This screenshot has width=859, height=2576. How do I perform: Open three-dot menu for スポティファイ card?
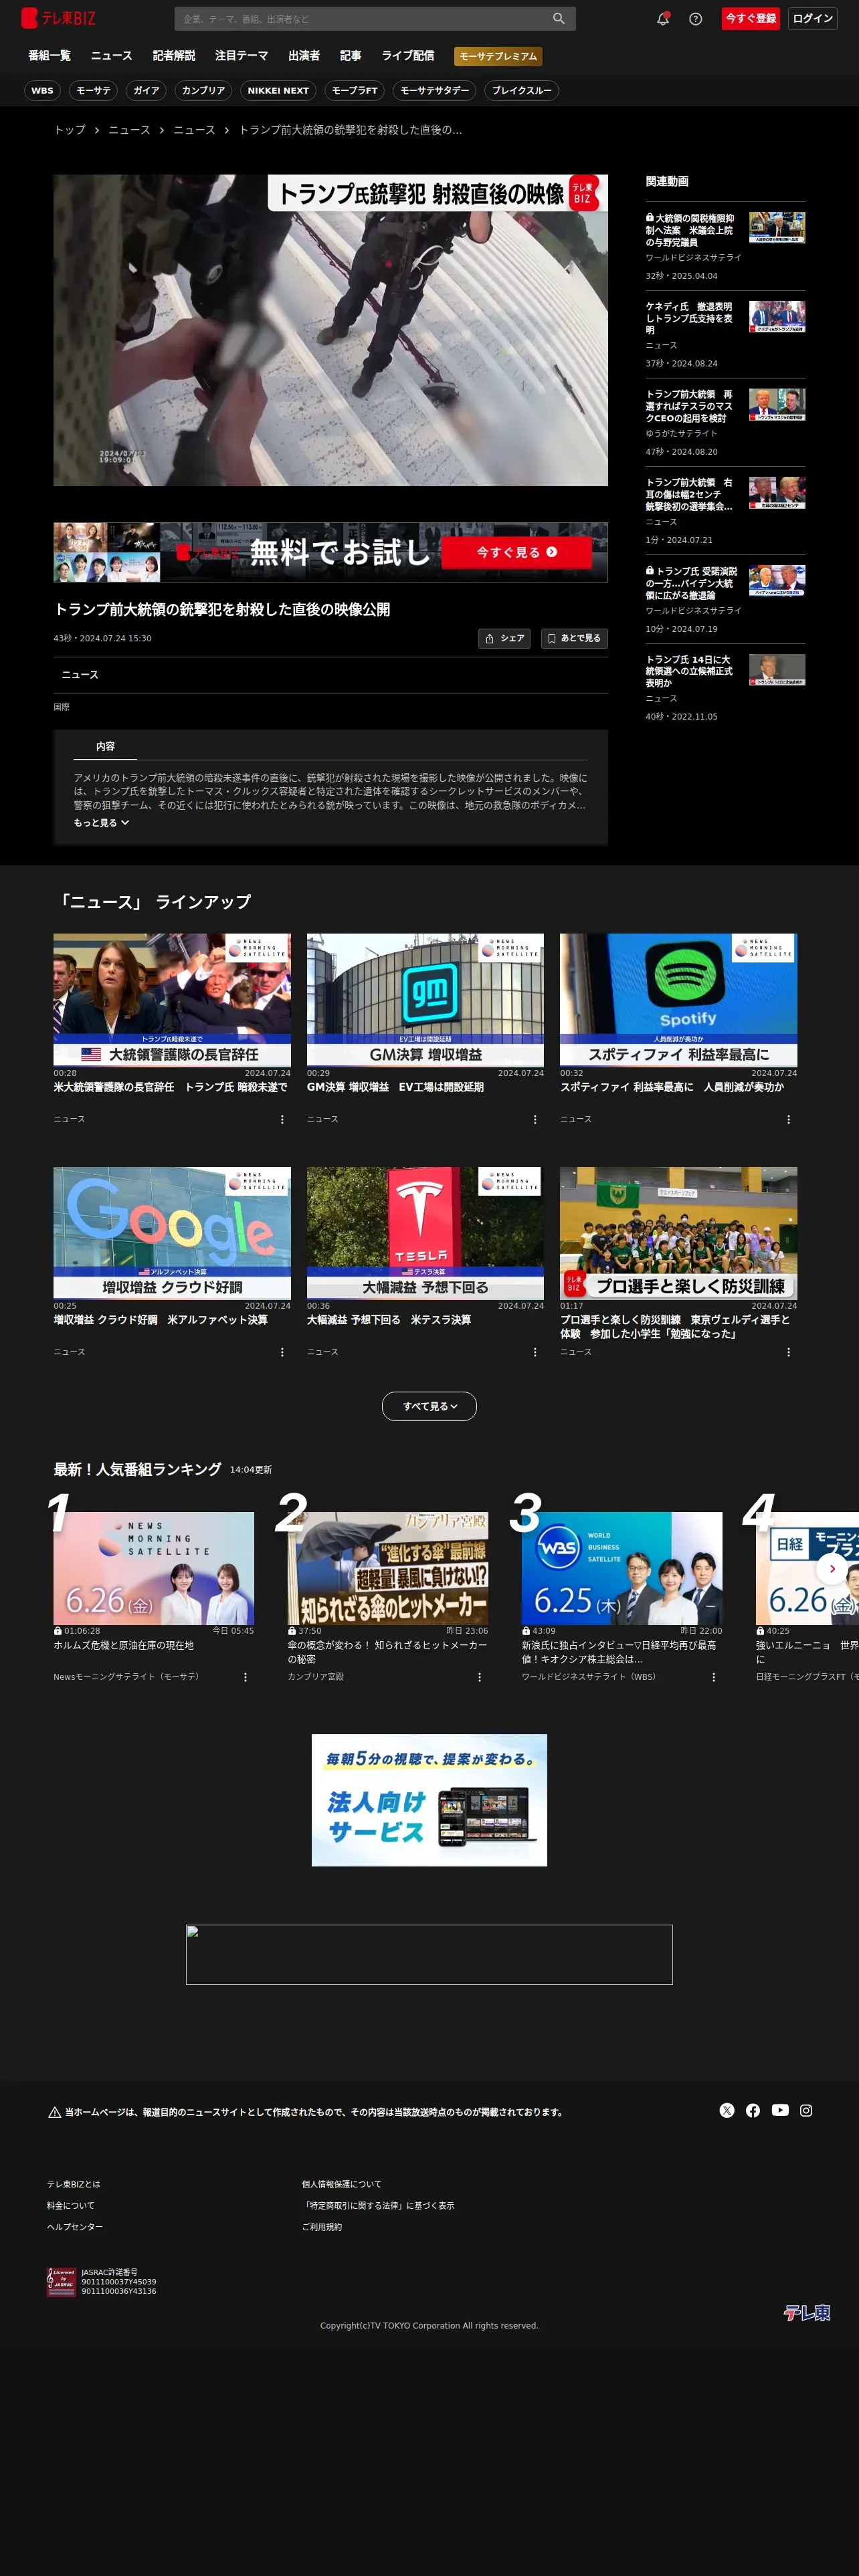pos(789,1119)
